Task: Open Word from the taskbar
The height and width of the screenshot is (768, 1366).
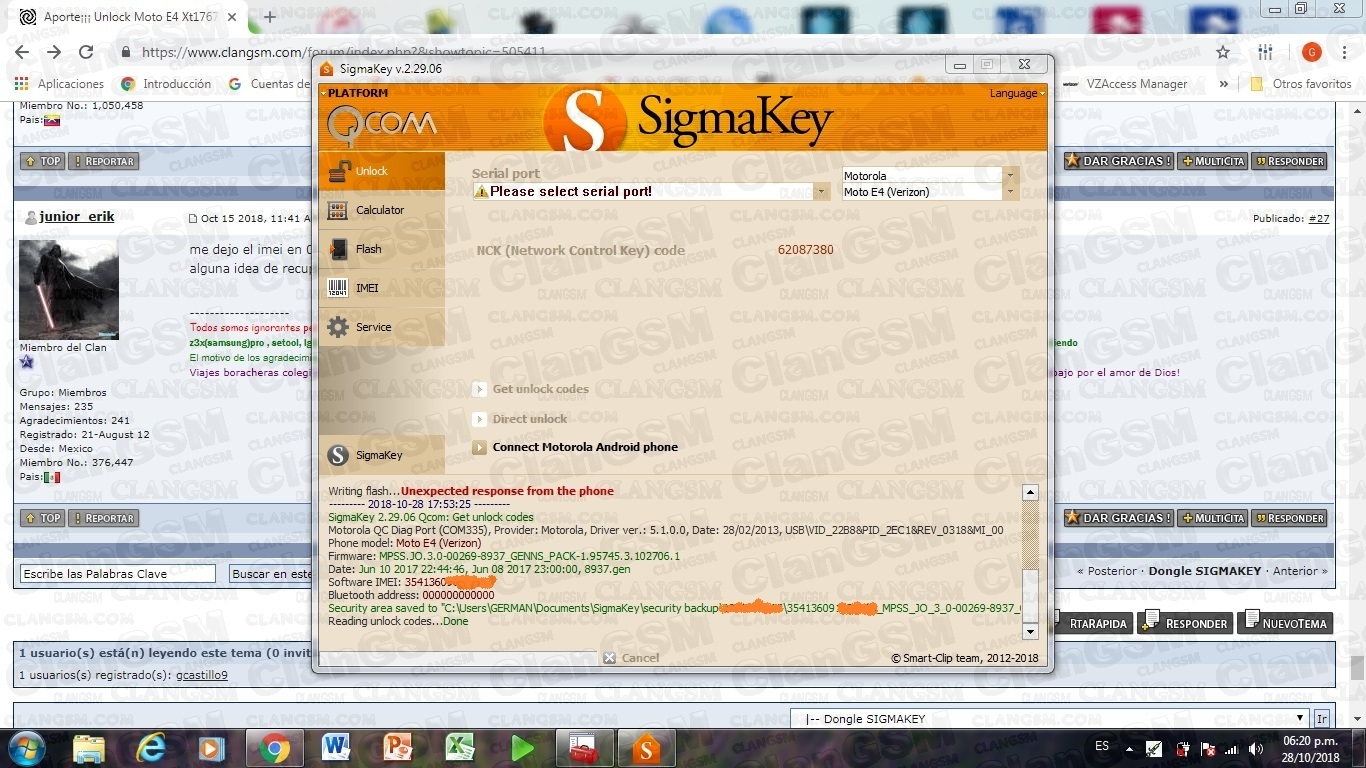Action: pos(336,748)
